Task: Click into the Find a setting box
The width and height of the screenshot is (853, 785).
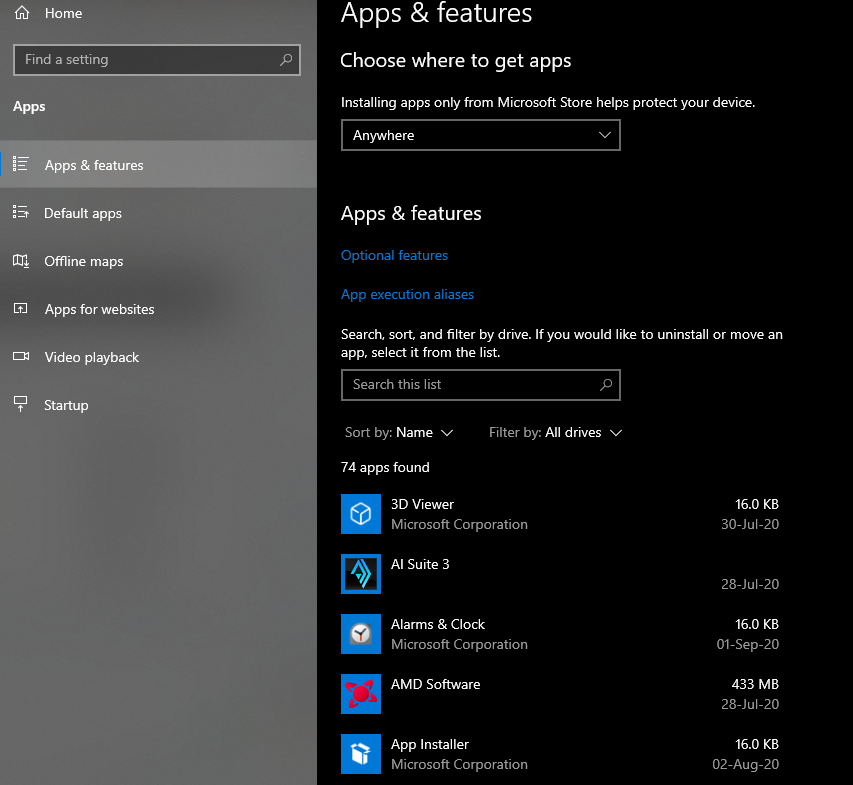Action: tap(145, 60)
